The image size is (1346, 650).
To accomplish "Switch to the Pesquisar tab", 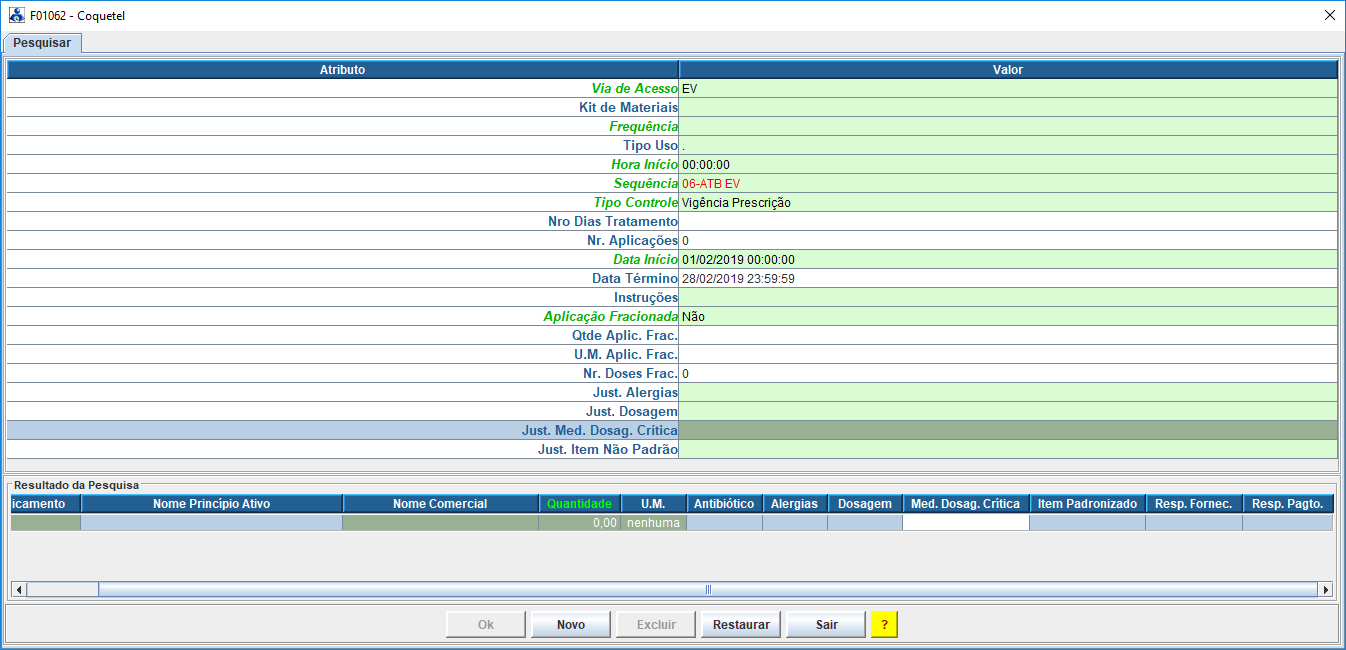I will click(42, 43).
